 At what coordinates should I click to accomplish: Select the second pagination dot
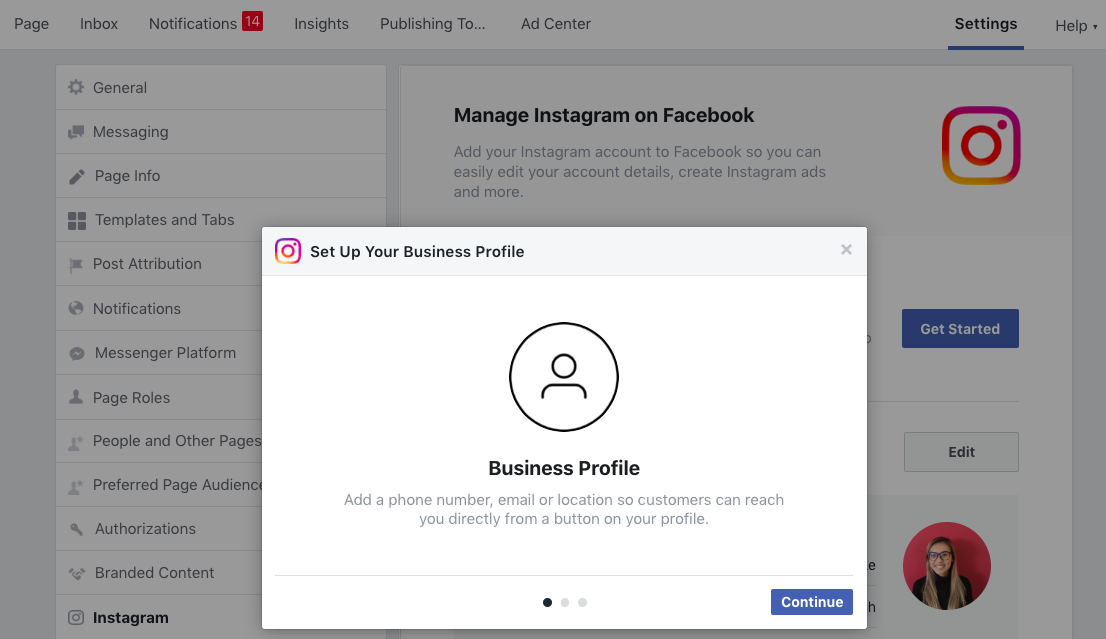click(565, 602)
